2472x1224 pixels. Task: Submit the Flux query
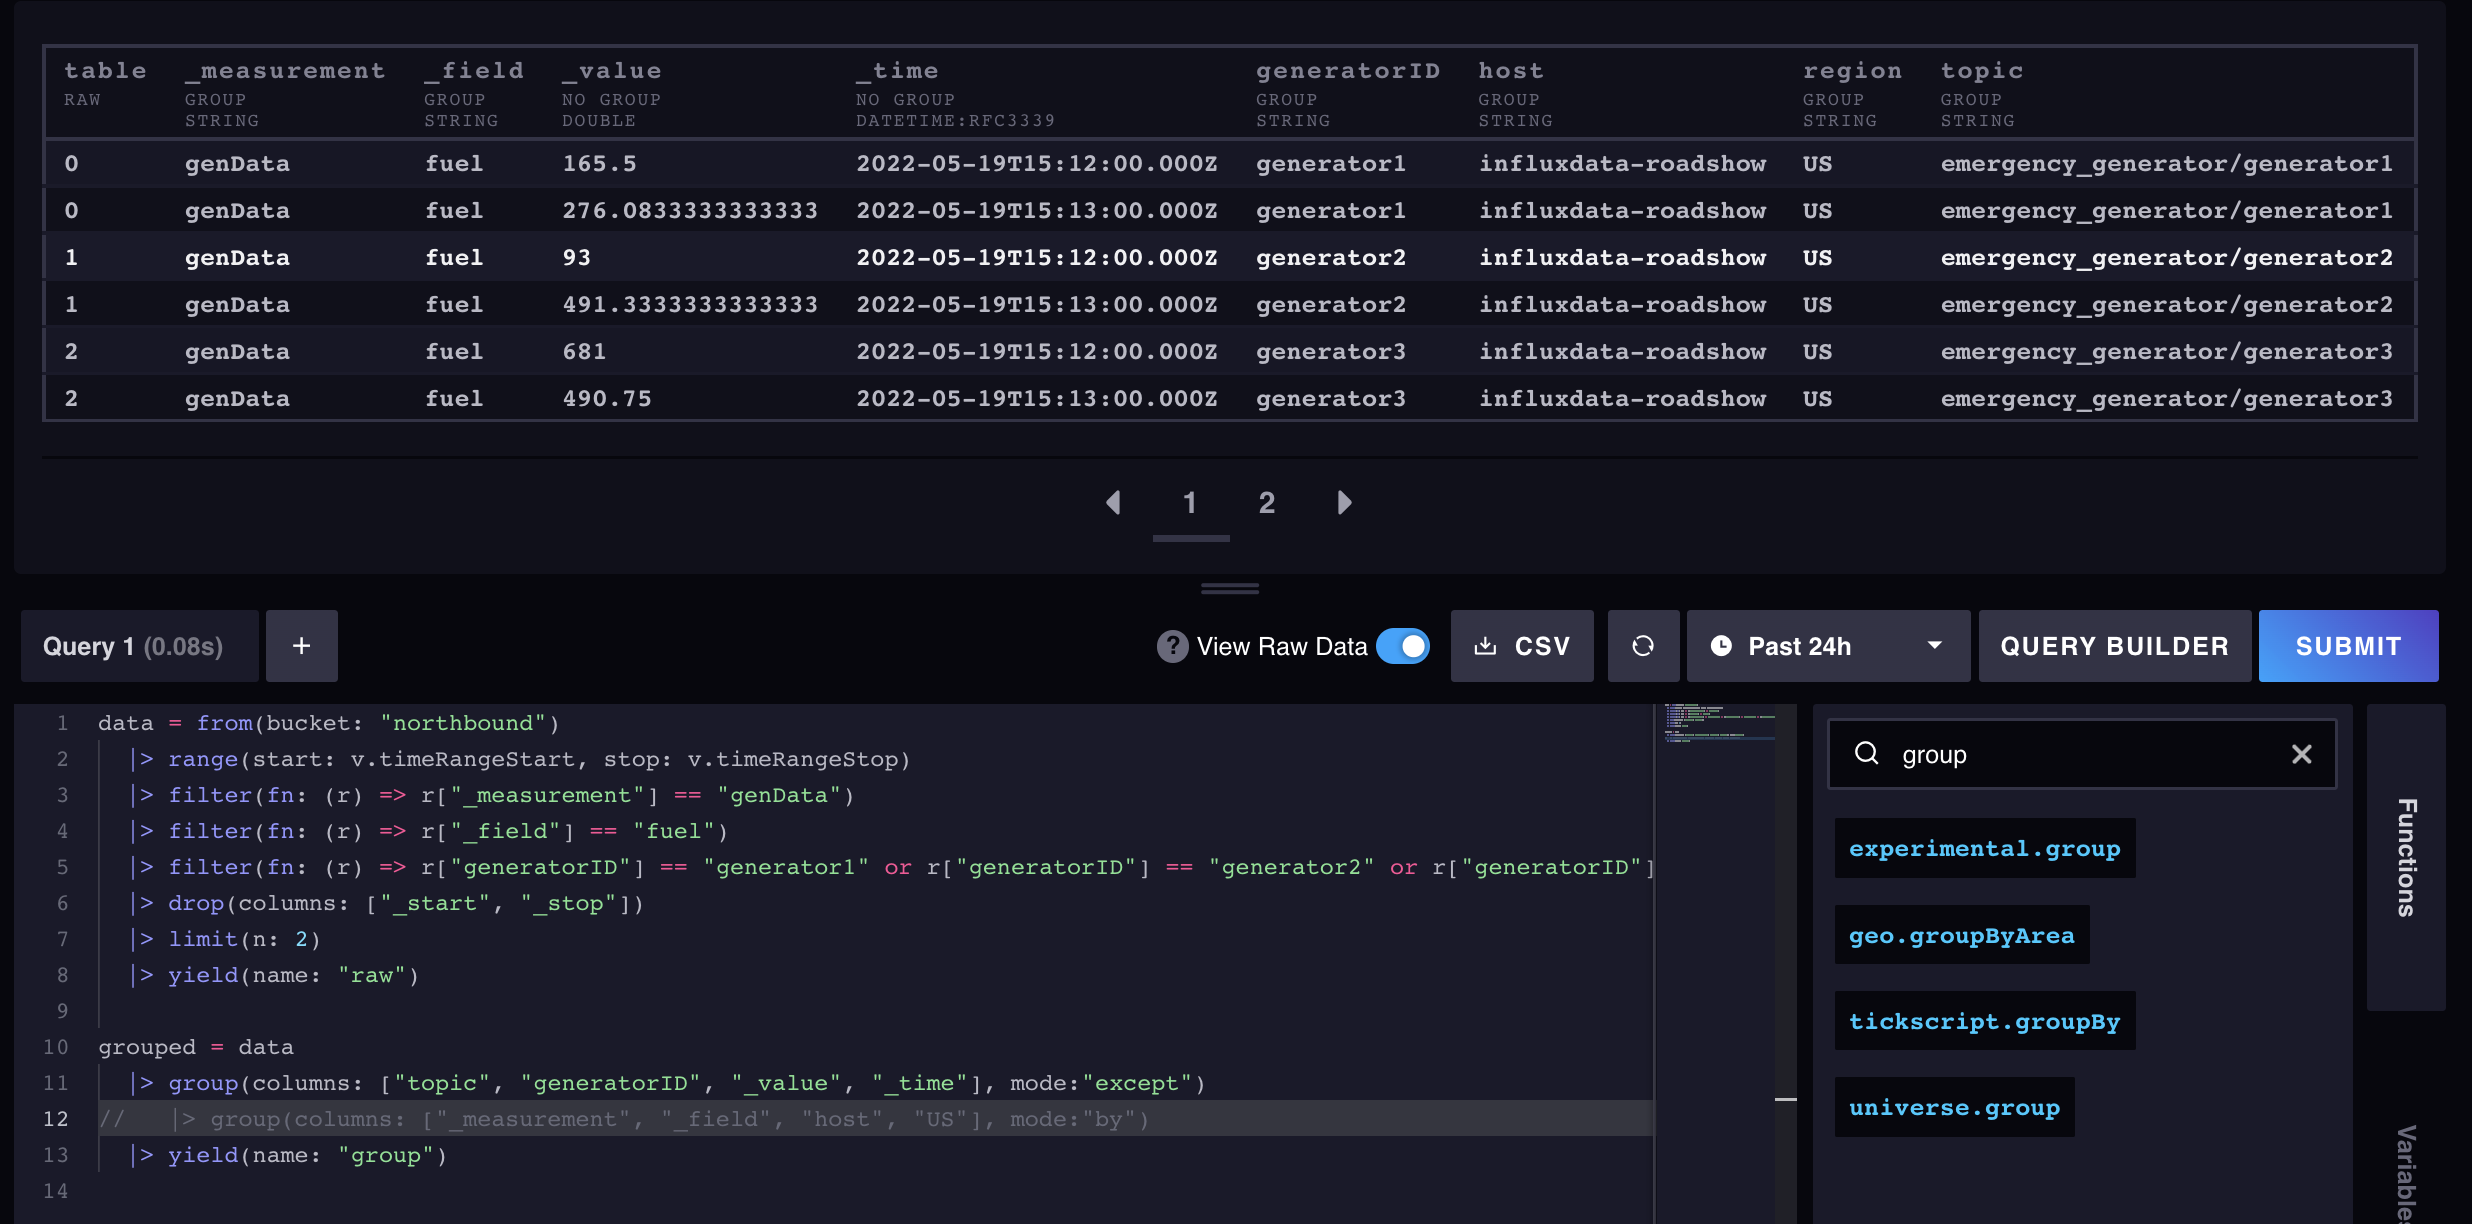(x=2348, y=646)
